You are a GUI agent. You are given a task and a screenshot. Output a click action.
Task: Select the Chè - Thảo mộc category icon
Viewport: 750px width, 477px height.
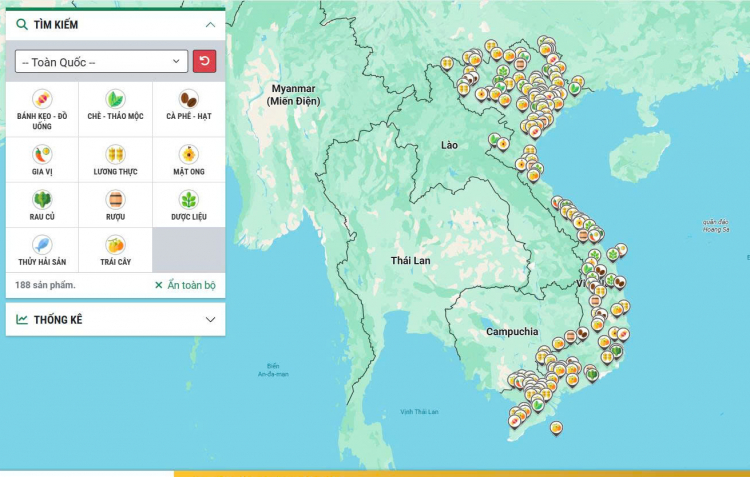pos(115,99)
